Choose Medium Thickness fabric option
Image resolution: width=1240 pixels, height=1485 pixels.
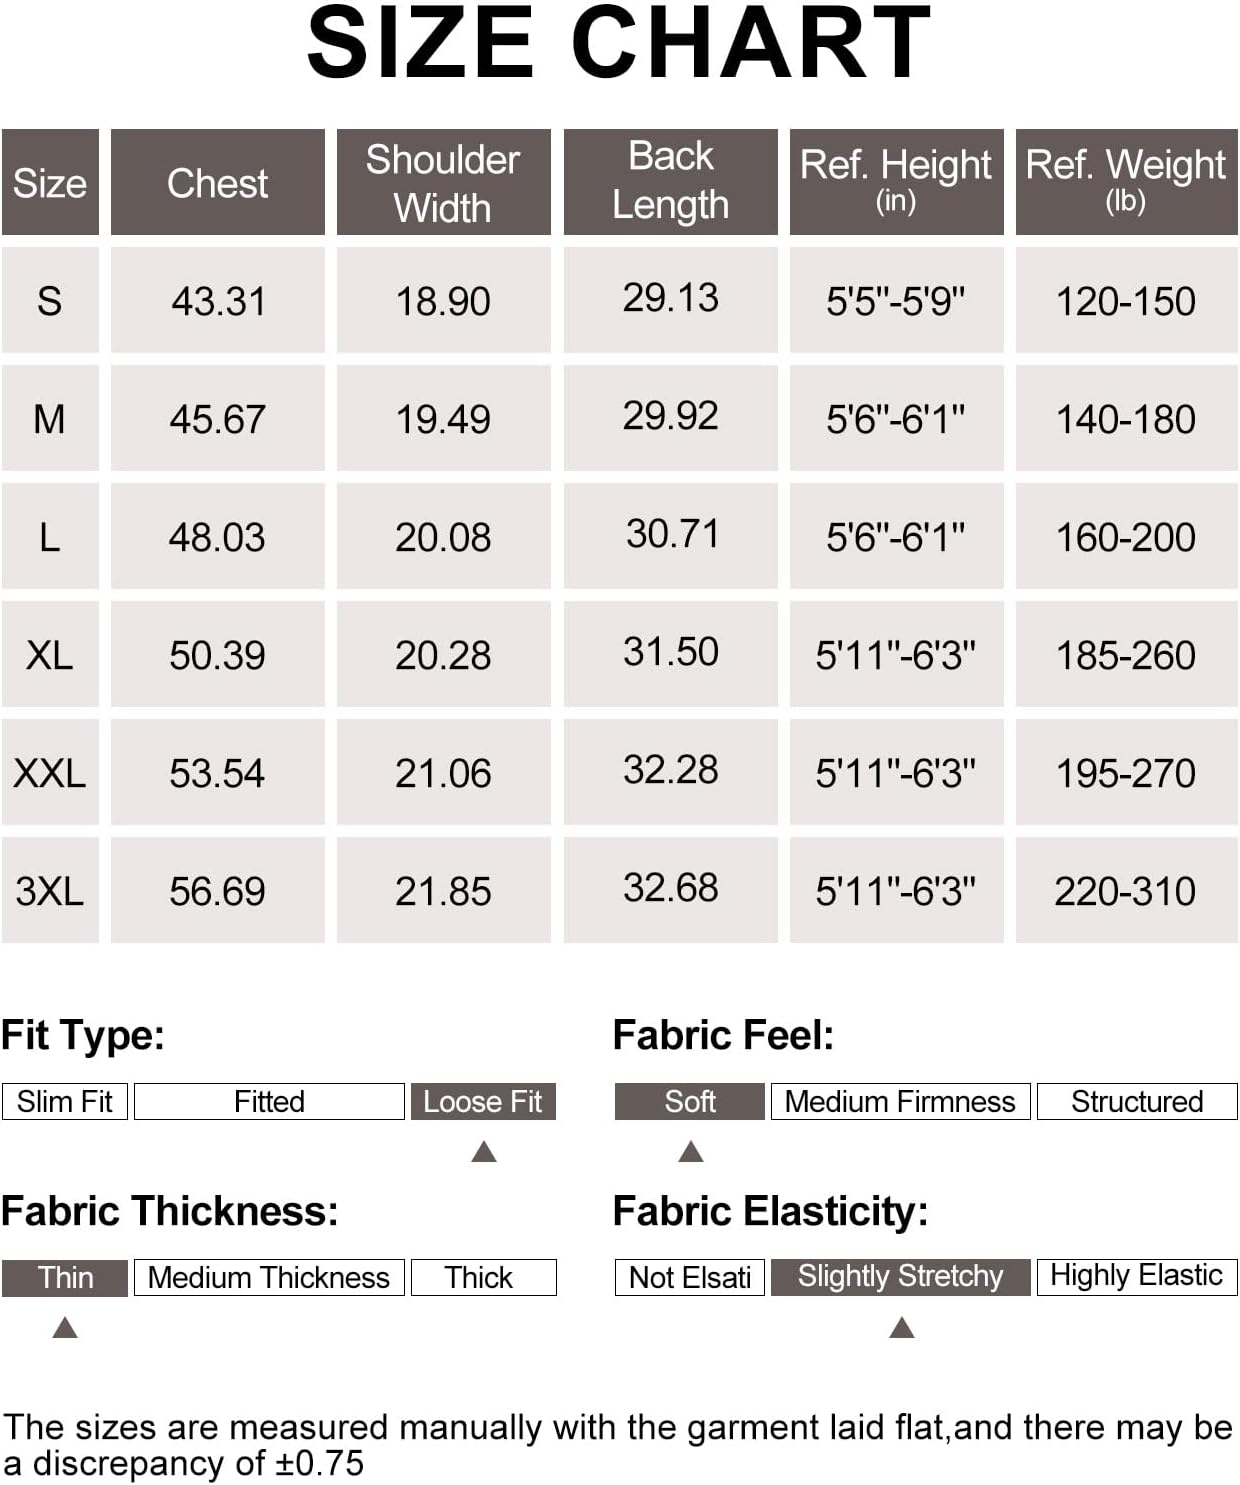(x=269, y=1277)
